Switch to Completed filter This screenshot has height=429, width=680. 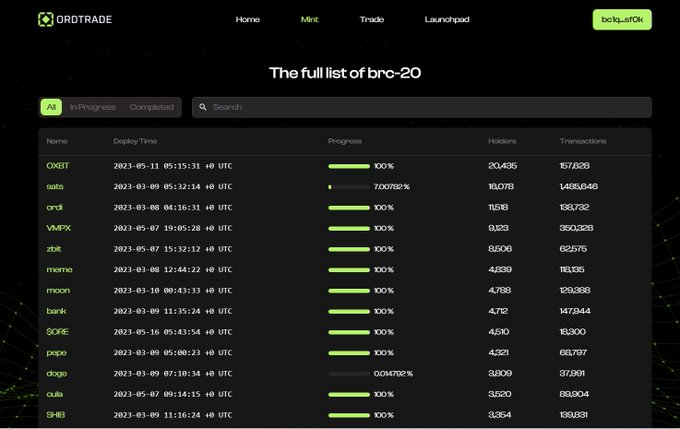point(151,107)
